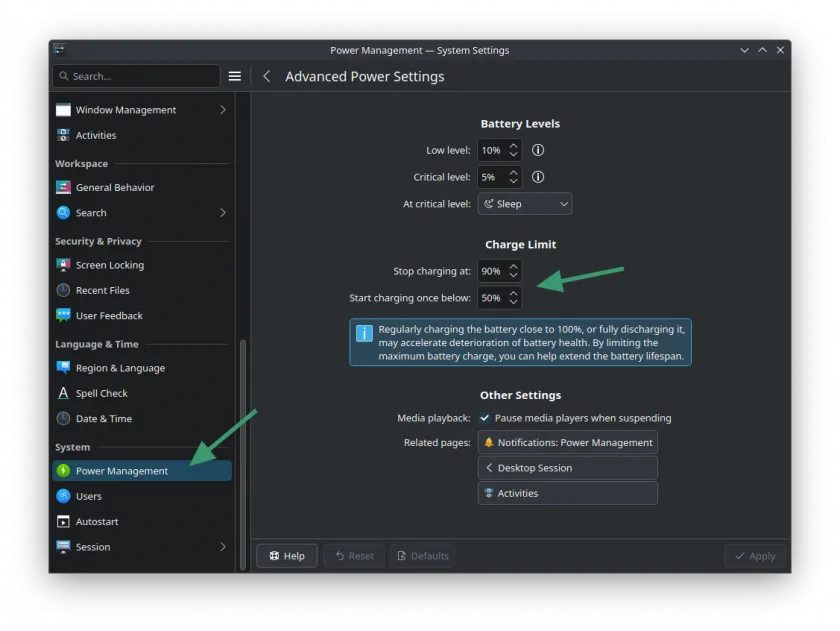Click the Region & Language icon

click(63, 368)
